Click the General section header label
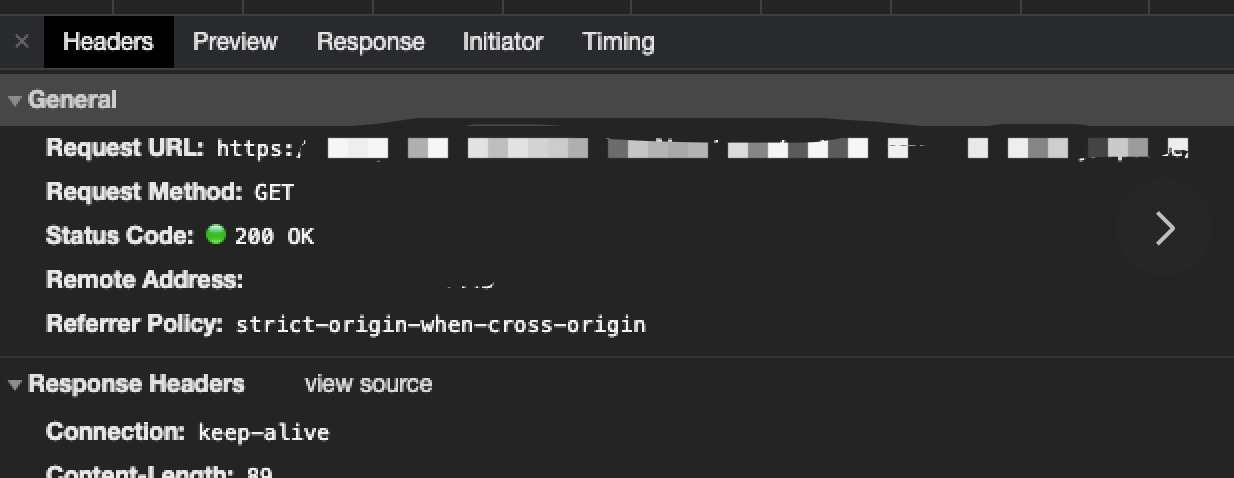Screen dimensions: 1234x478 click(x=72, y=100)
